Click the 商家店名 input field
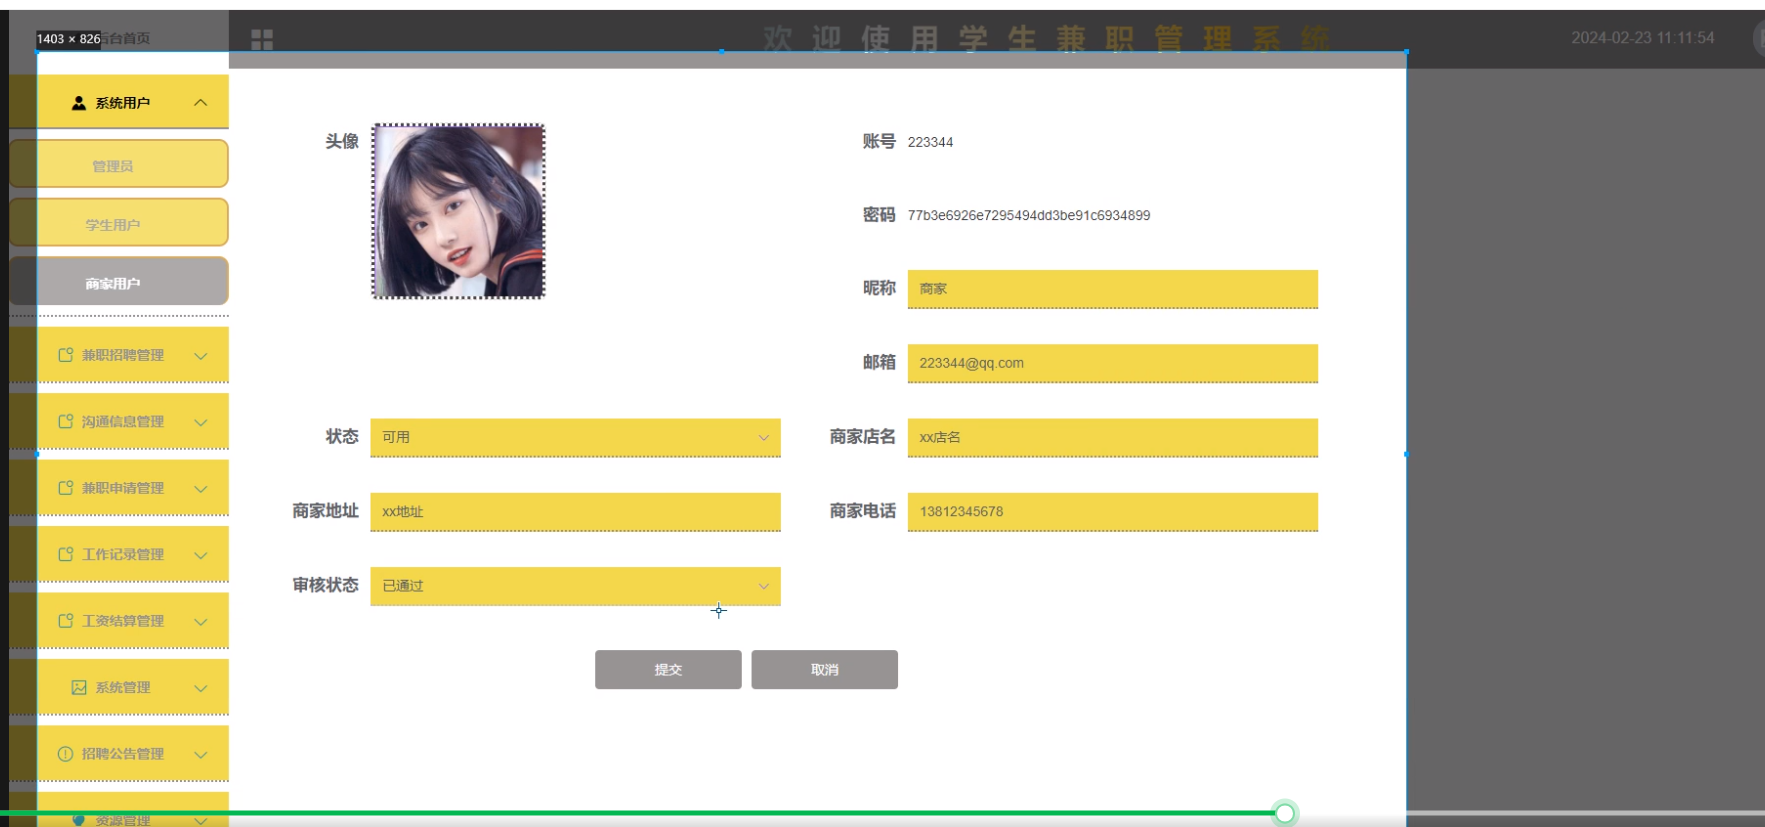This screenshot has height=827, width=1765. (x=1112, y=437)
